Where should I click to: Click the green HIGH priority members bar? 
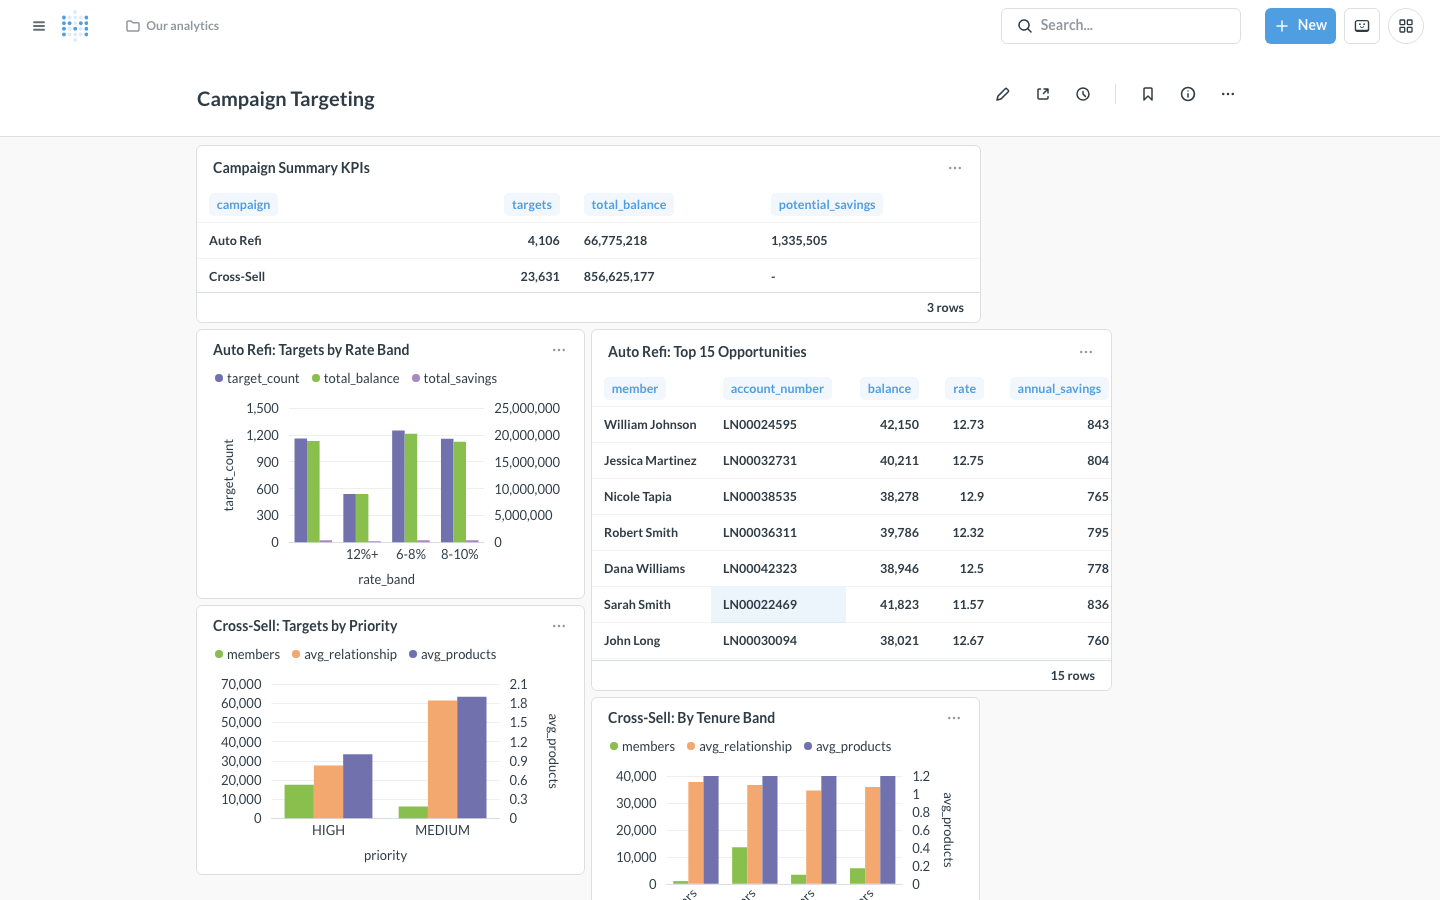[299, 801]
